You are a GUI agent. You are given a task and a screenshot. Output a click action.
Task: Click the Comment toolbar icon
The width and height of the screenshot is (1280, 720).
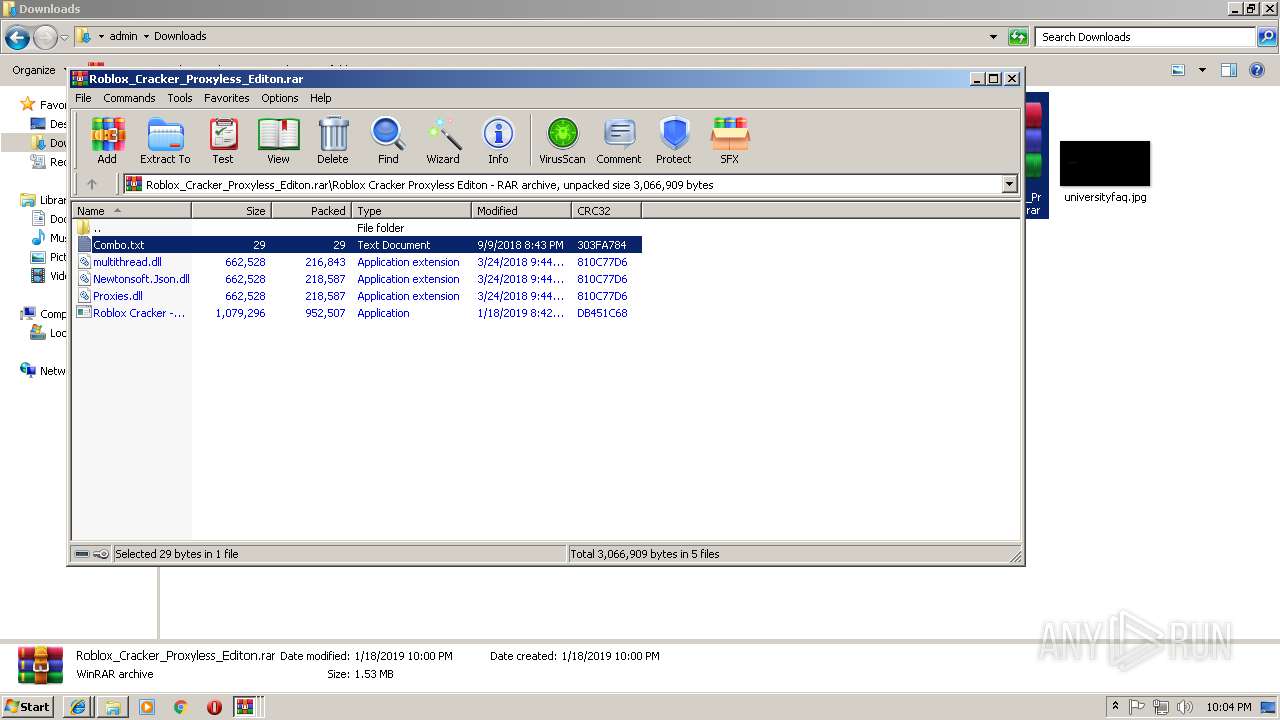click(619, 141)
